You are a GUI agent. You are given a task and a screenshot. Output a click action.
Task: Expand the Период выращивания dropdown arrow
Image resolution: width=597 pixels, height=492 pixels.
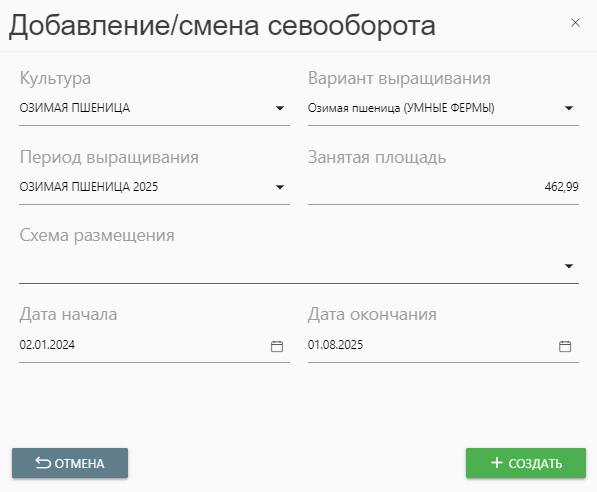point(280,187)
